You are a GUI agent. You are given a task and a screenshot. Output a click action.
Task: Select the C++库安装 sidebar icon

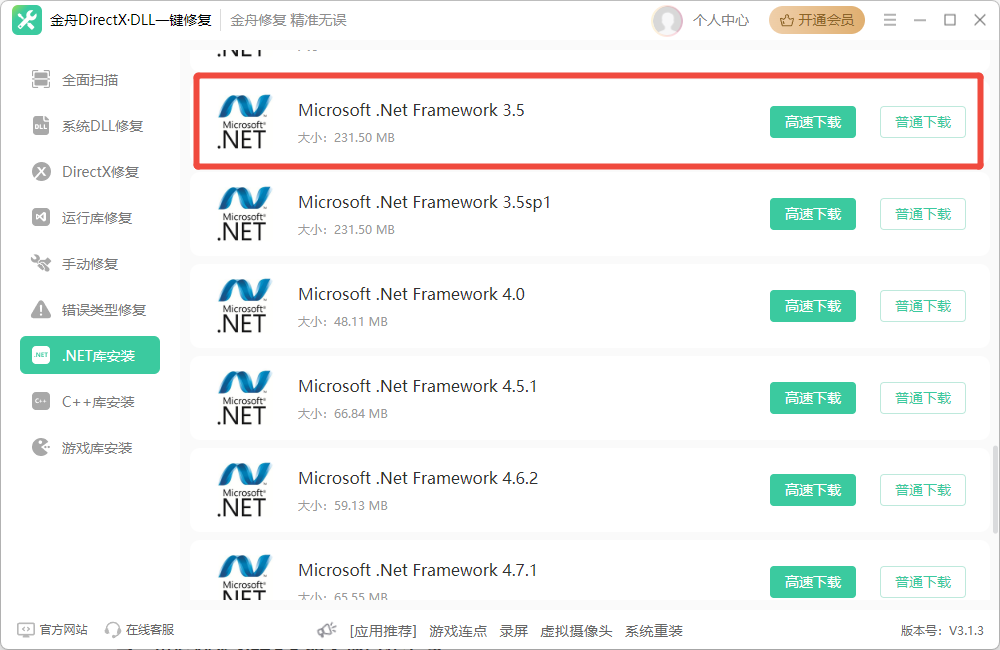(x=41, y=401)
